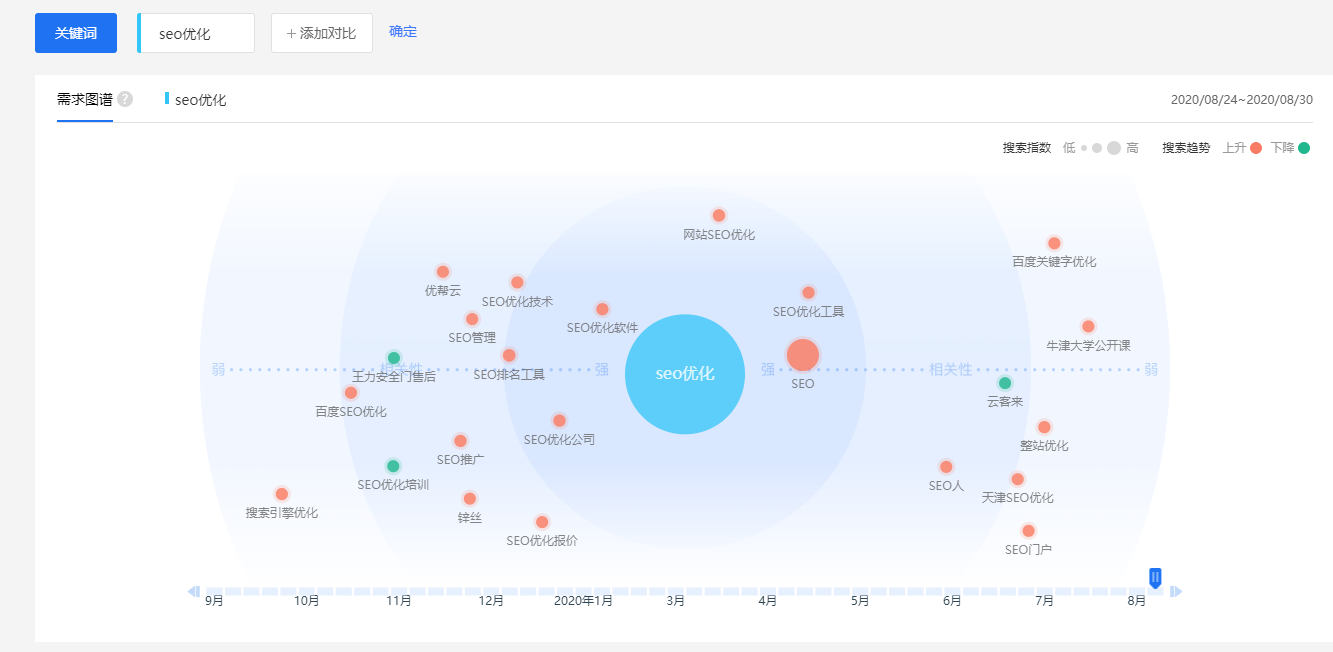Click the timeline right arrow
Viewport: 1333px width, 652px height.
[1176, 591]
